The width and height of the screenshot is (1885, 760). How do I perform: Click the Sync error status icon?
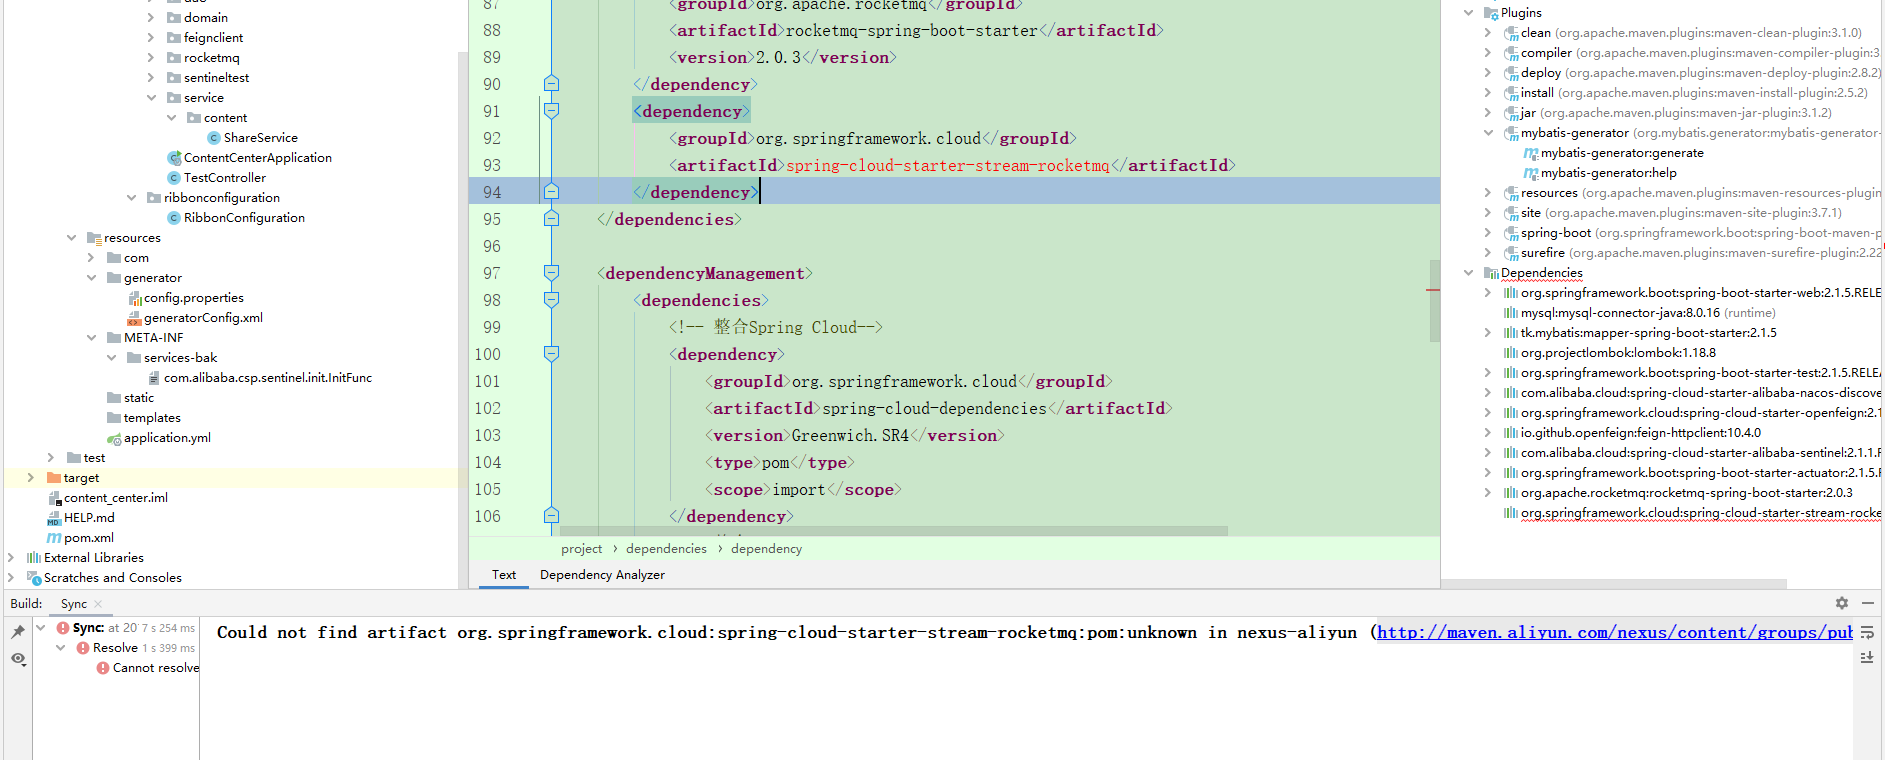[x=63, y=628]
